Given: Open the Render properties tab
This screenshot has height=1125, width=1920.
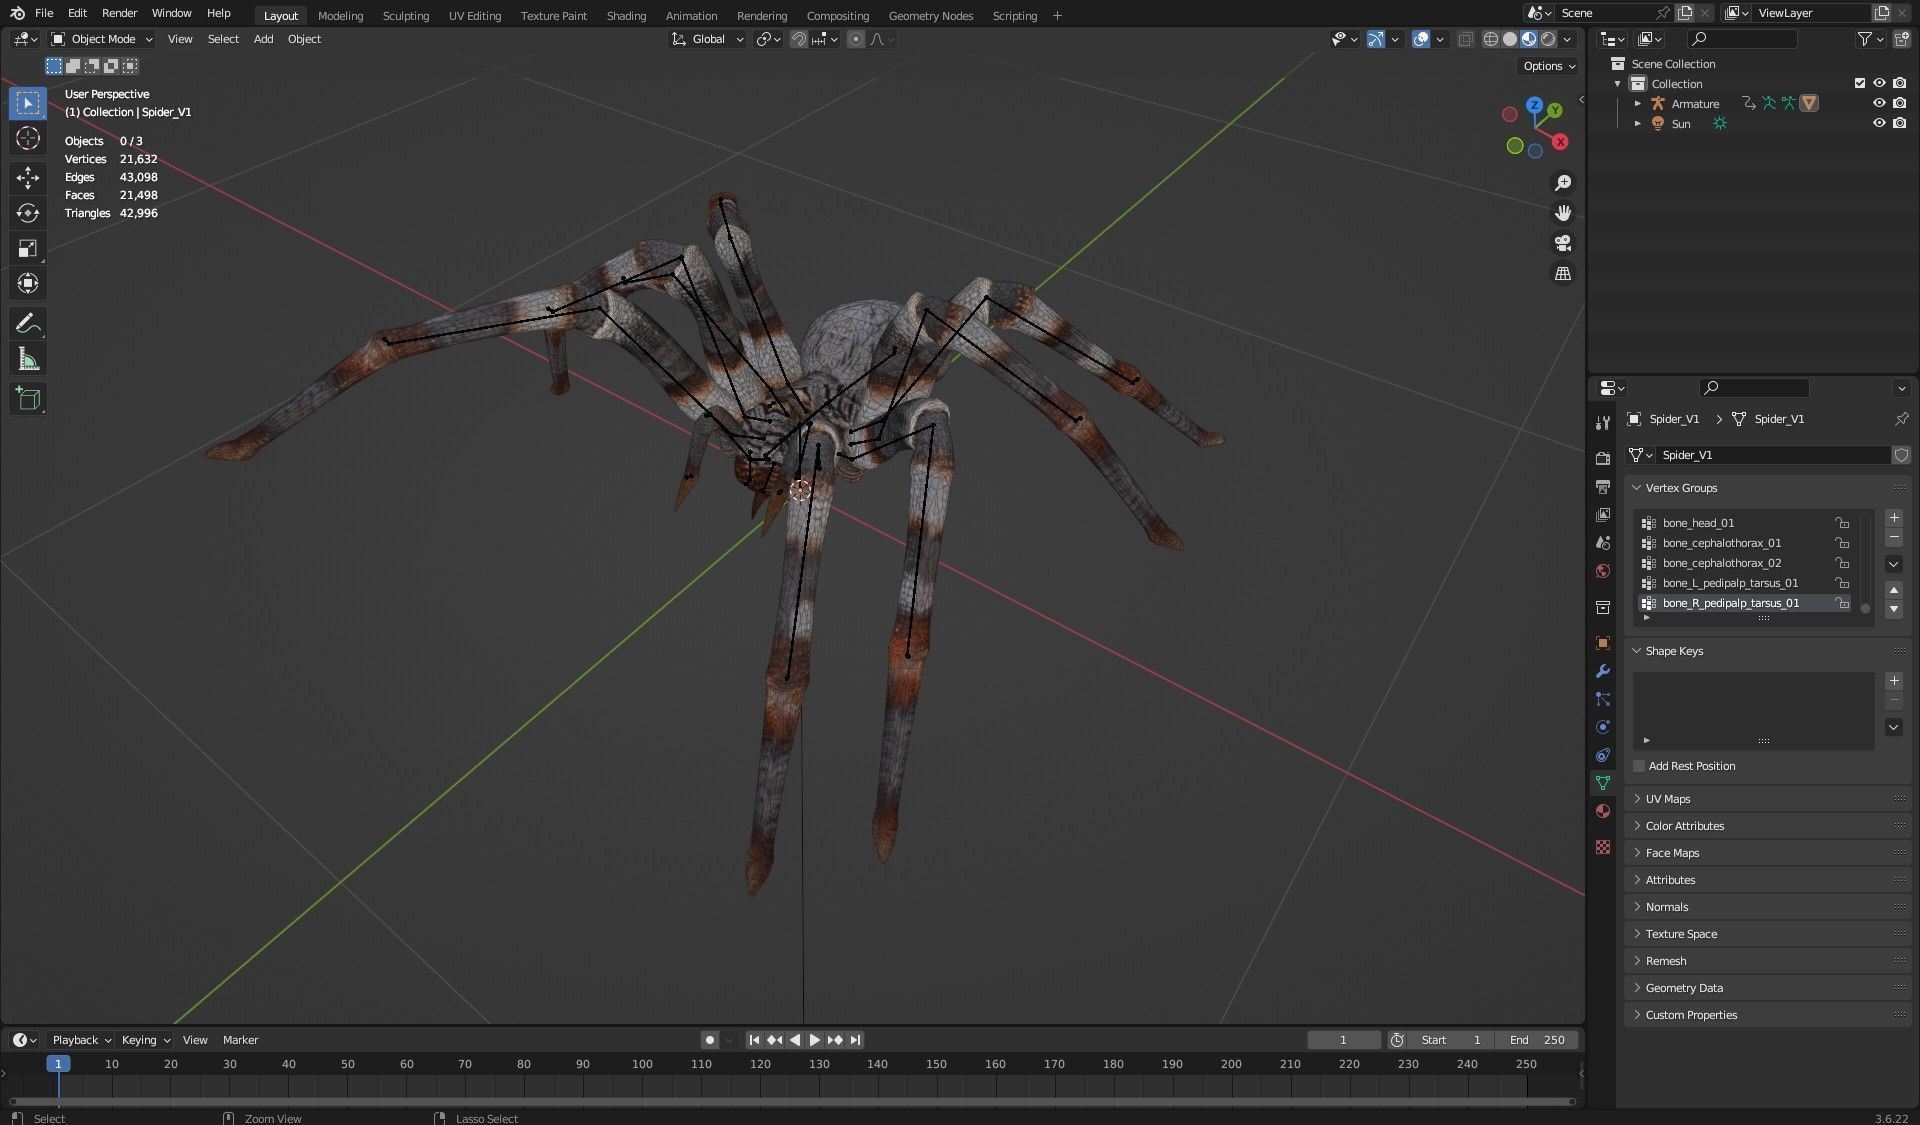Looking at the screenshot, I should 1603,458.
